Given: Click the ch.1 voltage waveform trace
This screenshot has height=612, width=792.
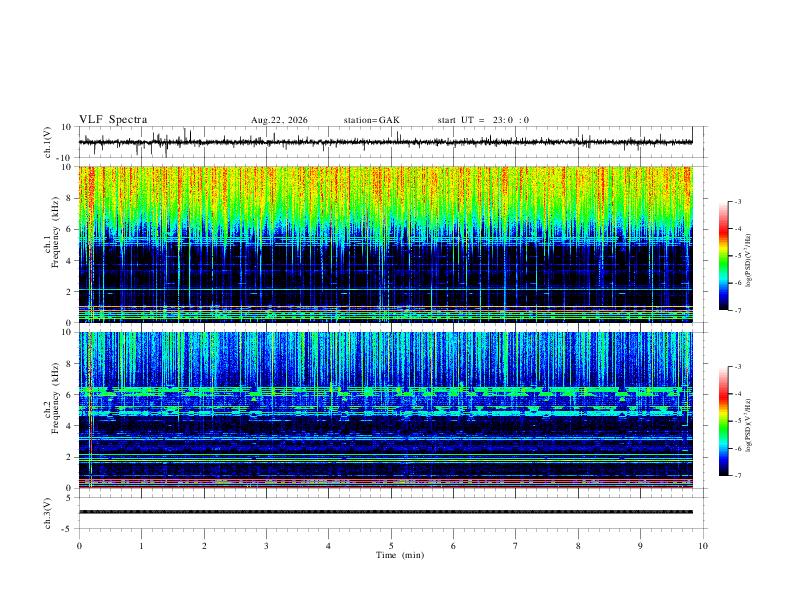Looking at the screenshot, I should 385,142.
